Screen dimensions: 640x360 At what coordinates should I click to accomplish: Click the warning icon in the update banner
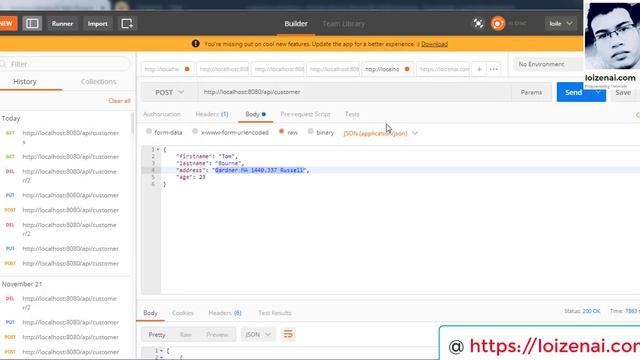pos(196,44)
